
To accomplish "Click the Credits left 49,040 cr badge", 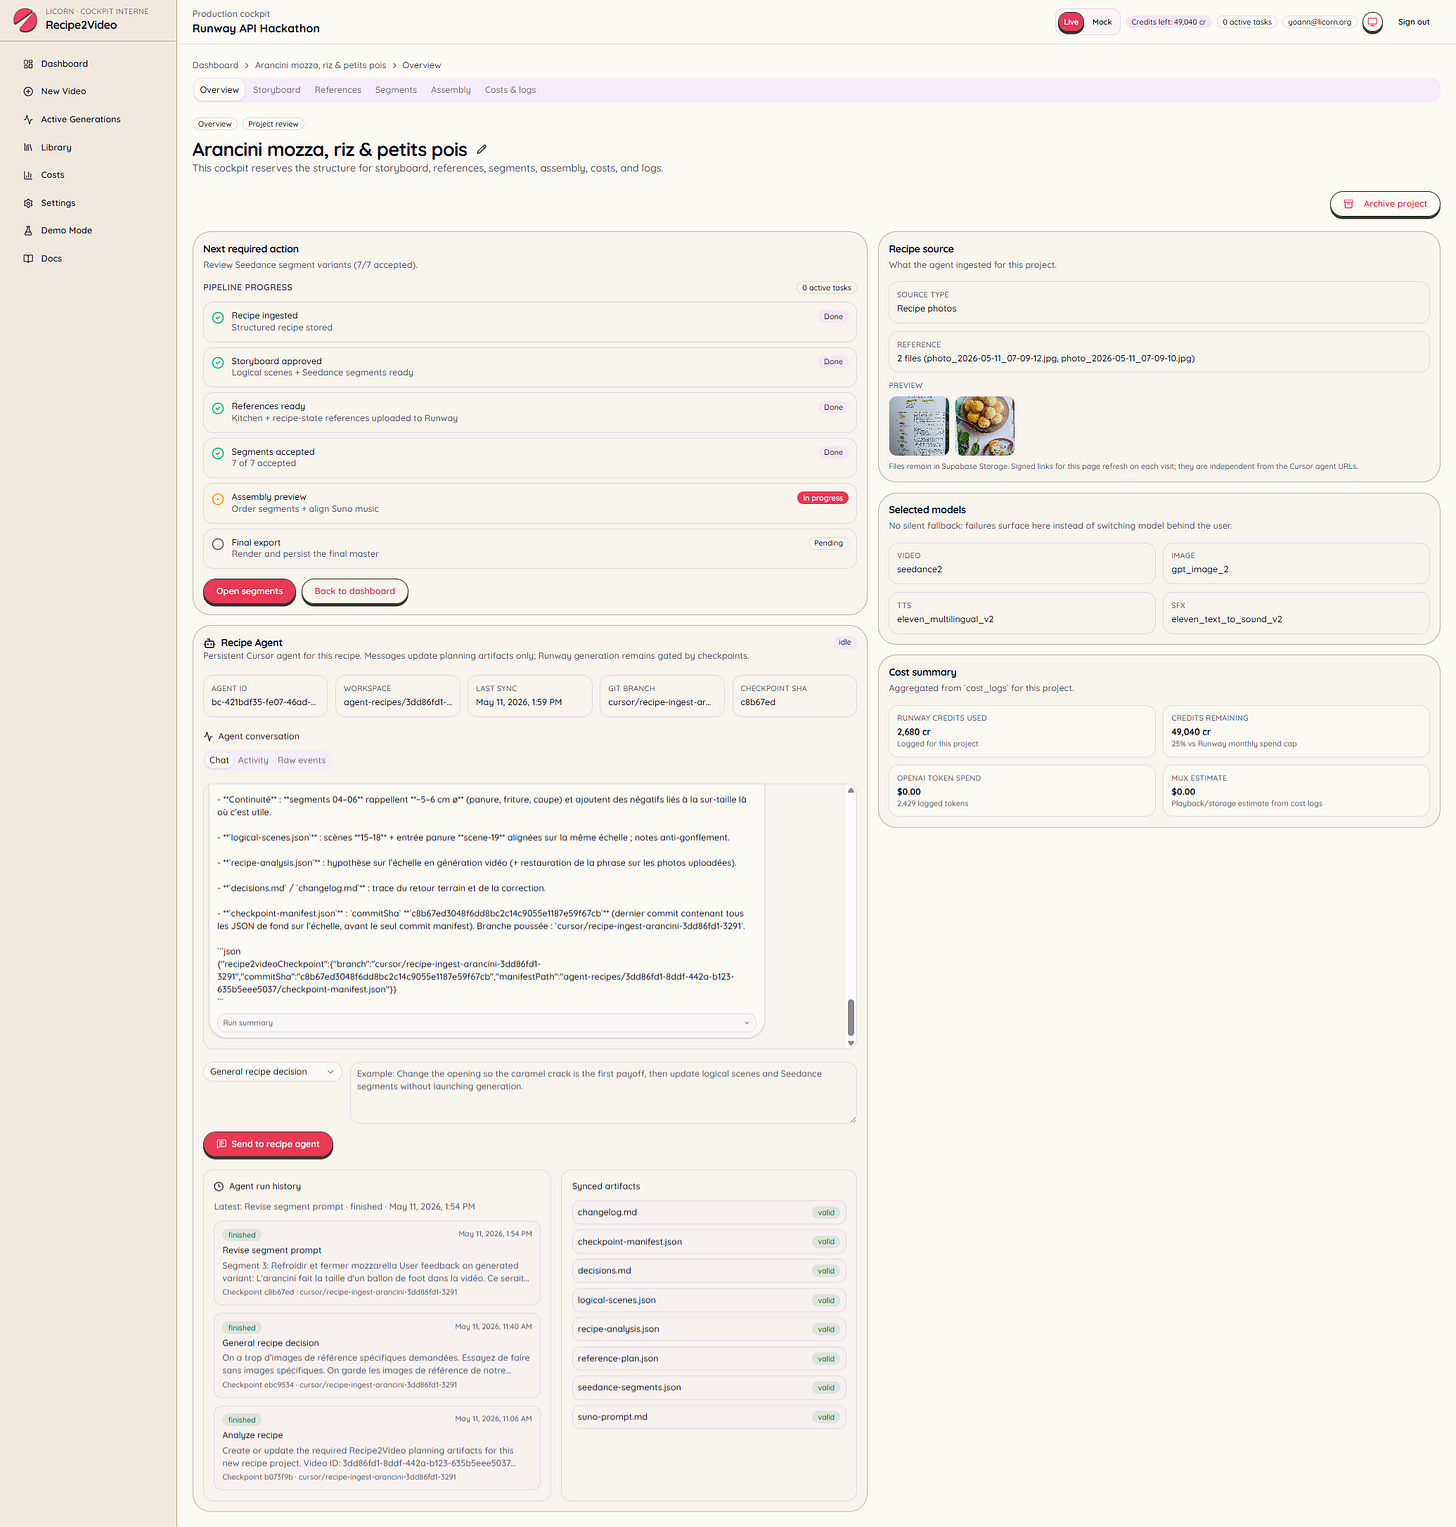I will point(1168,22).
